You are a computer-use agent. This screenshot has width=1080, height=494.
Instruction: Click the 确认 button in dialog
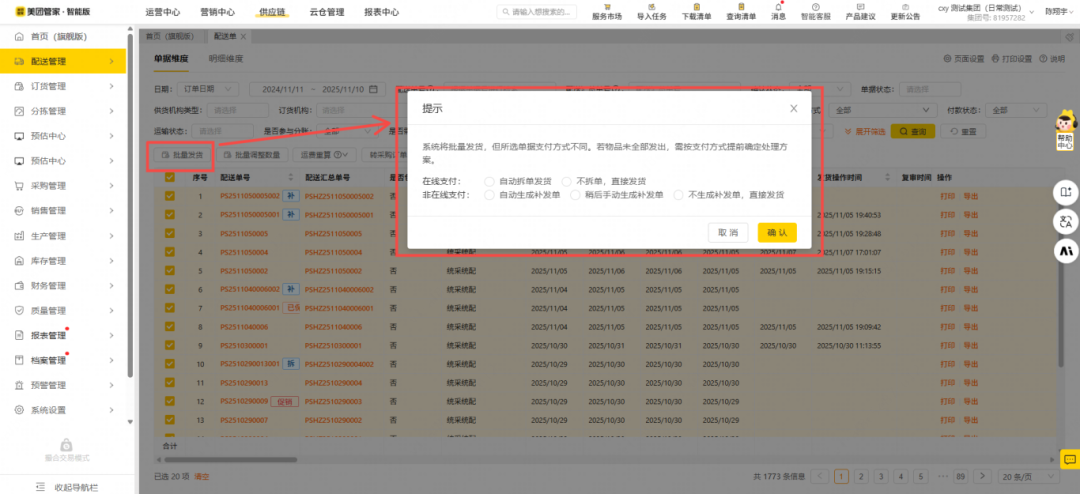pos(776,232)
